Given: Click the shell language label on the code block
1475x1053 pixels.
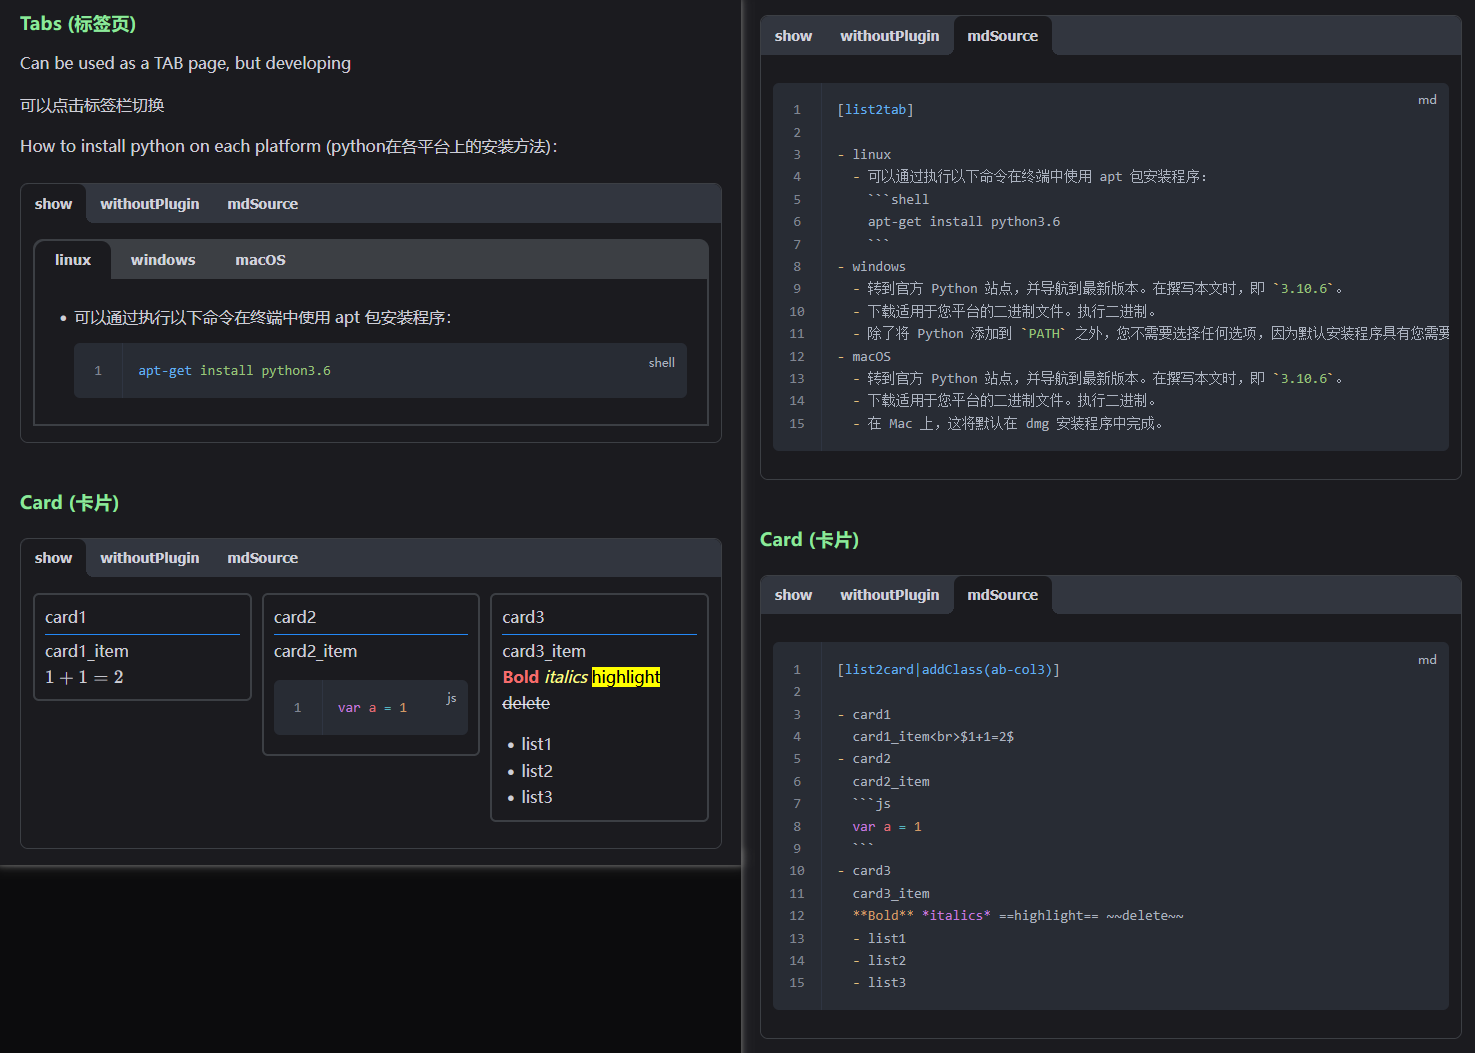Looking at the screenshot, I should 661,363.
